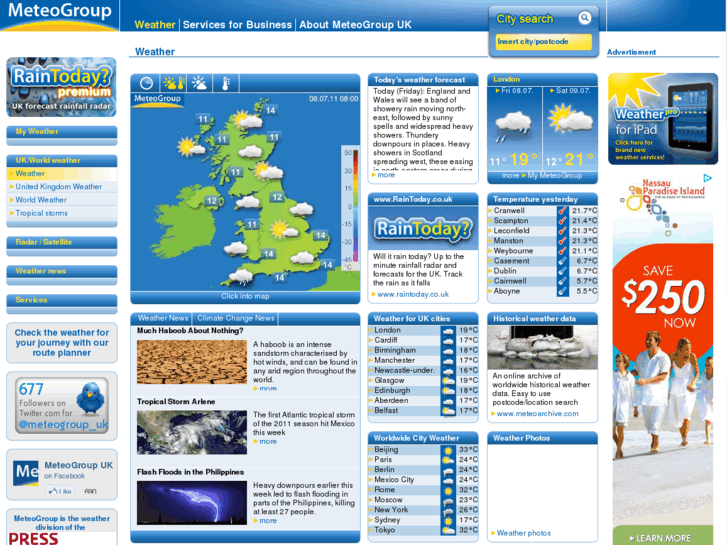Click more under the haboob article

(x=268, y=389)
